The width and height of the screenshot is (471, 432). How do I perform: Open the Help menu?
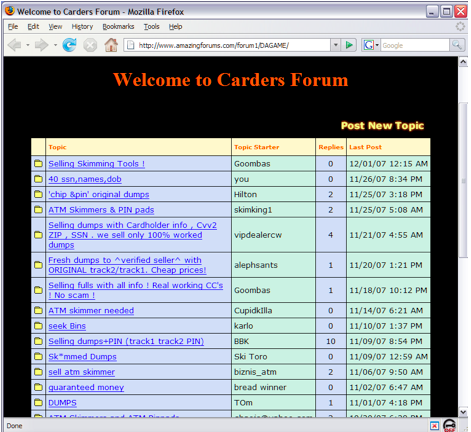point(175,26)
